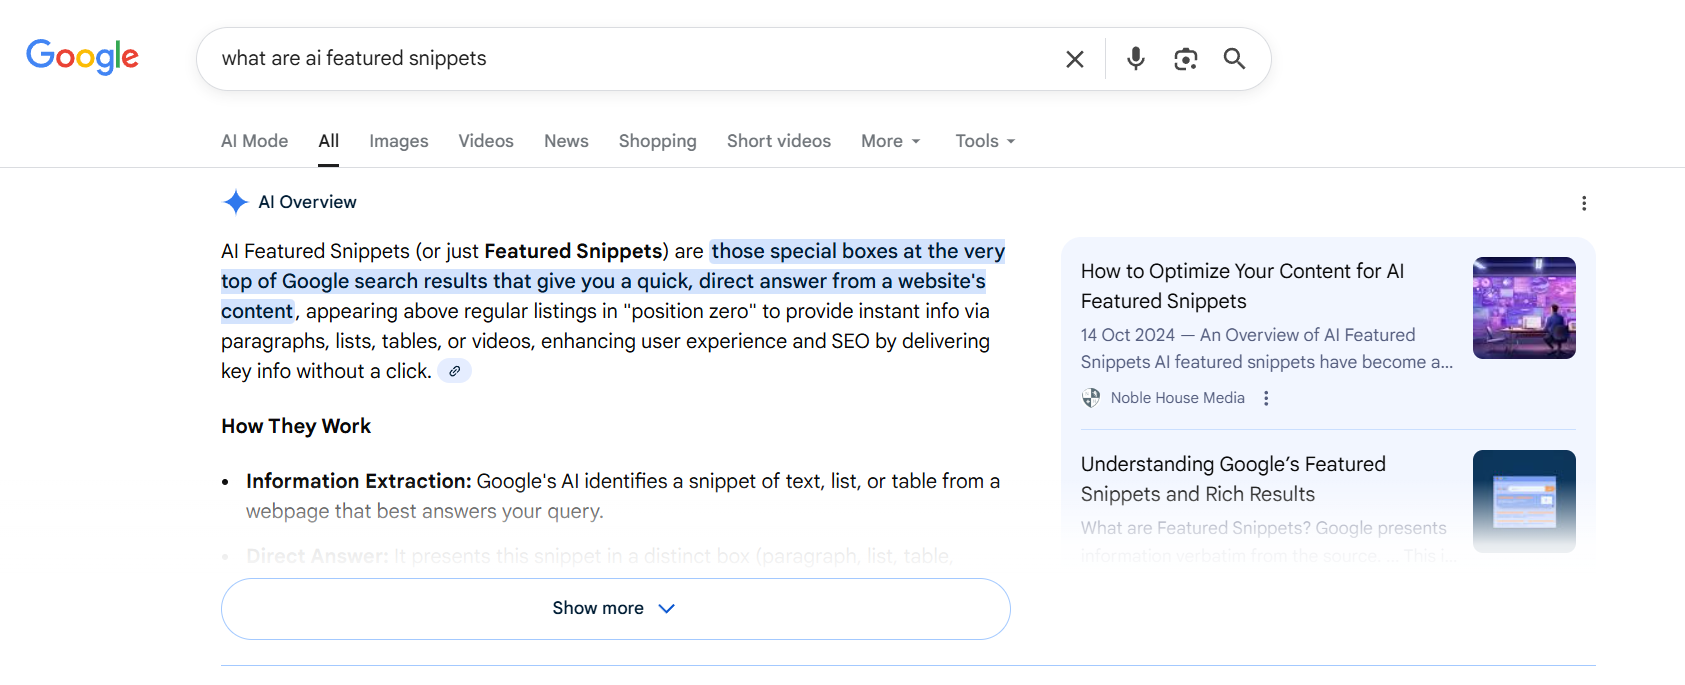Click the purple AI Featured Snippets thumbnail
The image size is (1685, 685).
point(1523,308)
